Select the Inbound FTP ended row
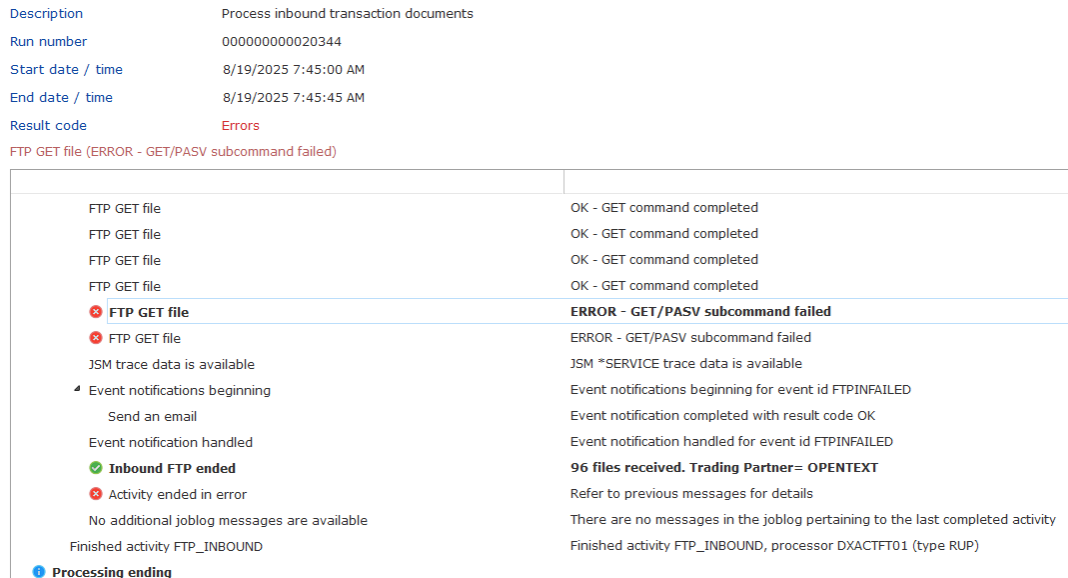Screen dimensions: 1068x578 tap(172, 467)
